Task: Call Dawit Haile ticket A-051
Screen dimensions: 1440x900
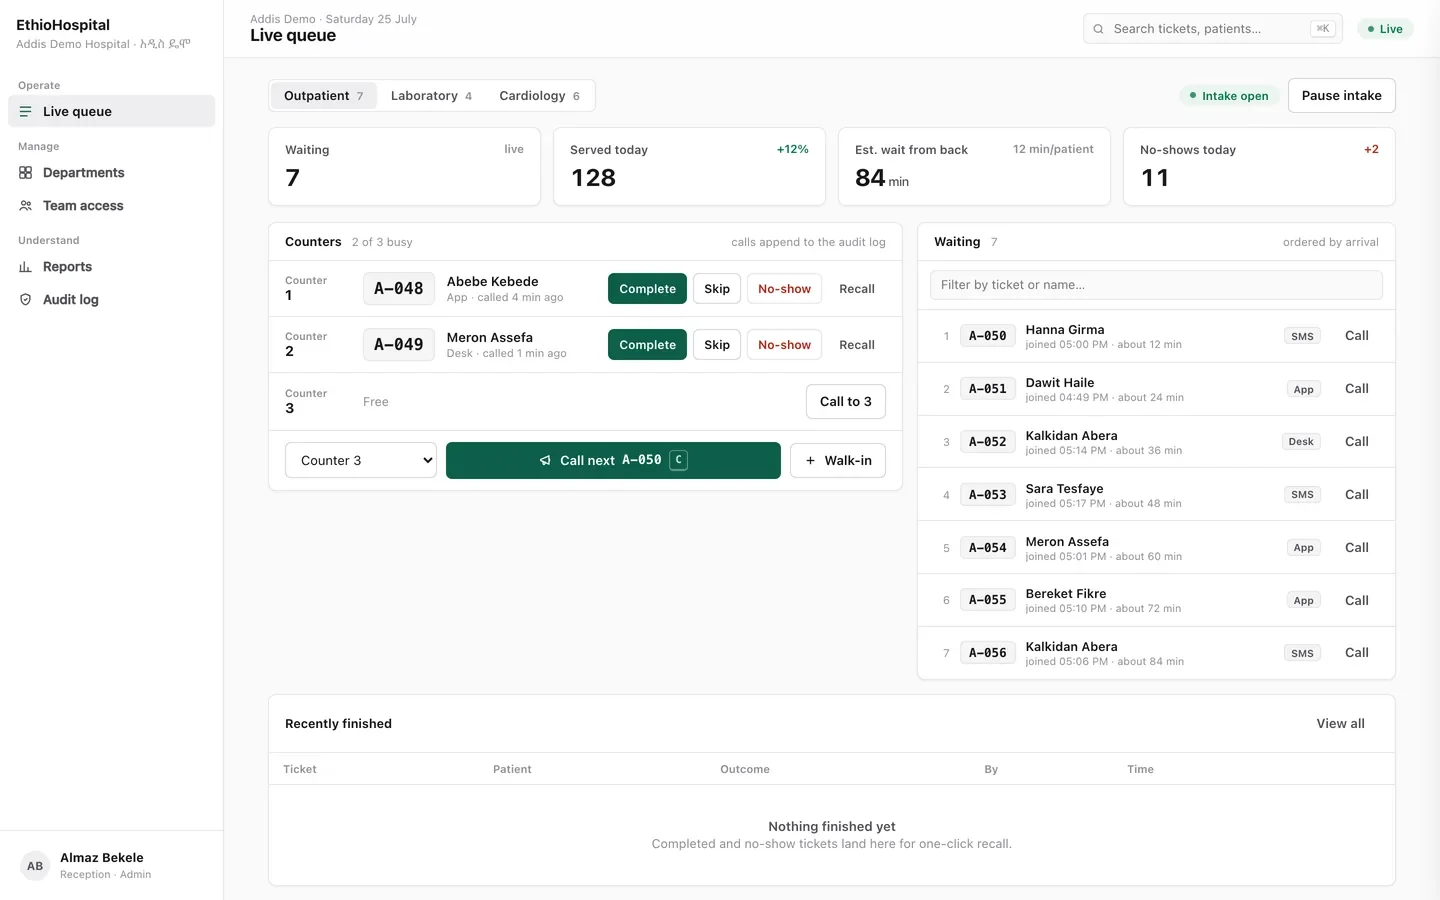Action: point(1357,389)
